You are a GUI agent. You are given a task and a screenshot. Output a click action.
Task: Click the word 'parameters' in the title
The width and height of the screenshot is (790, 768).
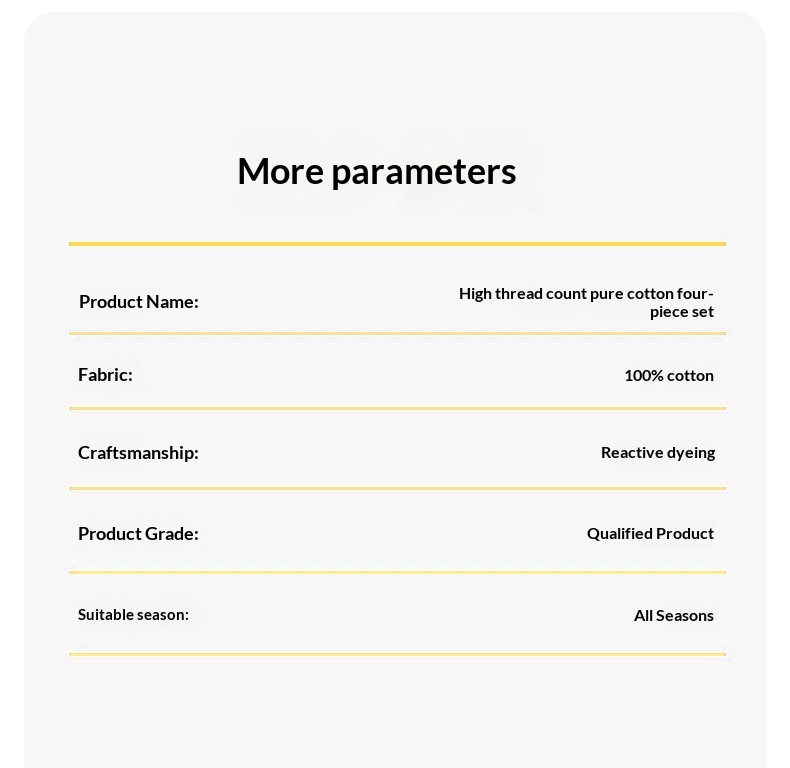point(424,173)
